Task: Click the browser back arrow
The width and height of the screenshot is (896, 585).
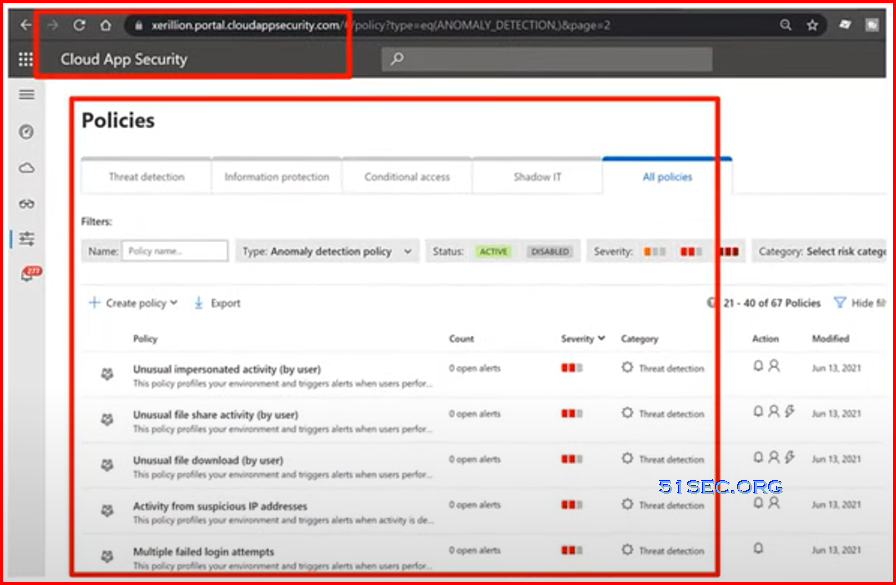Action: pos(26,25)
